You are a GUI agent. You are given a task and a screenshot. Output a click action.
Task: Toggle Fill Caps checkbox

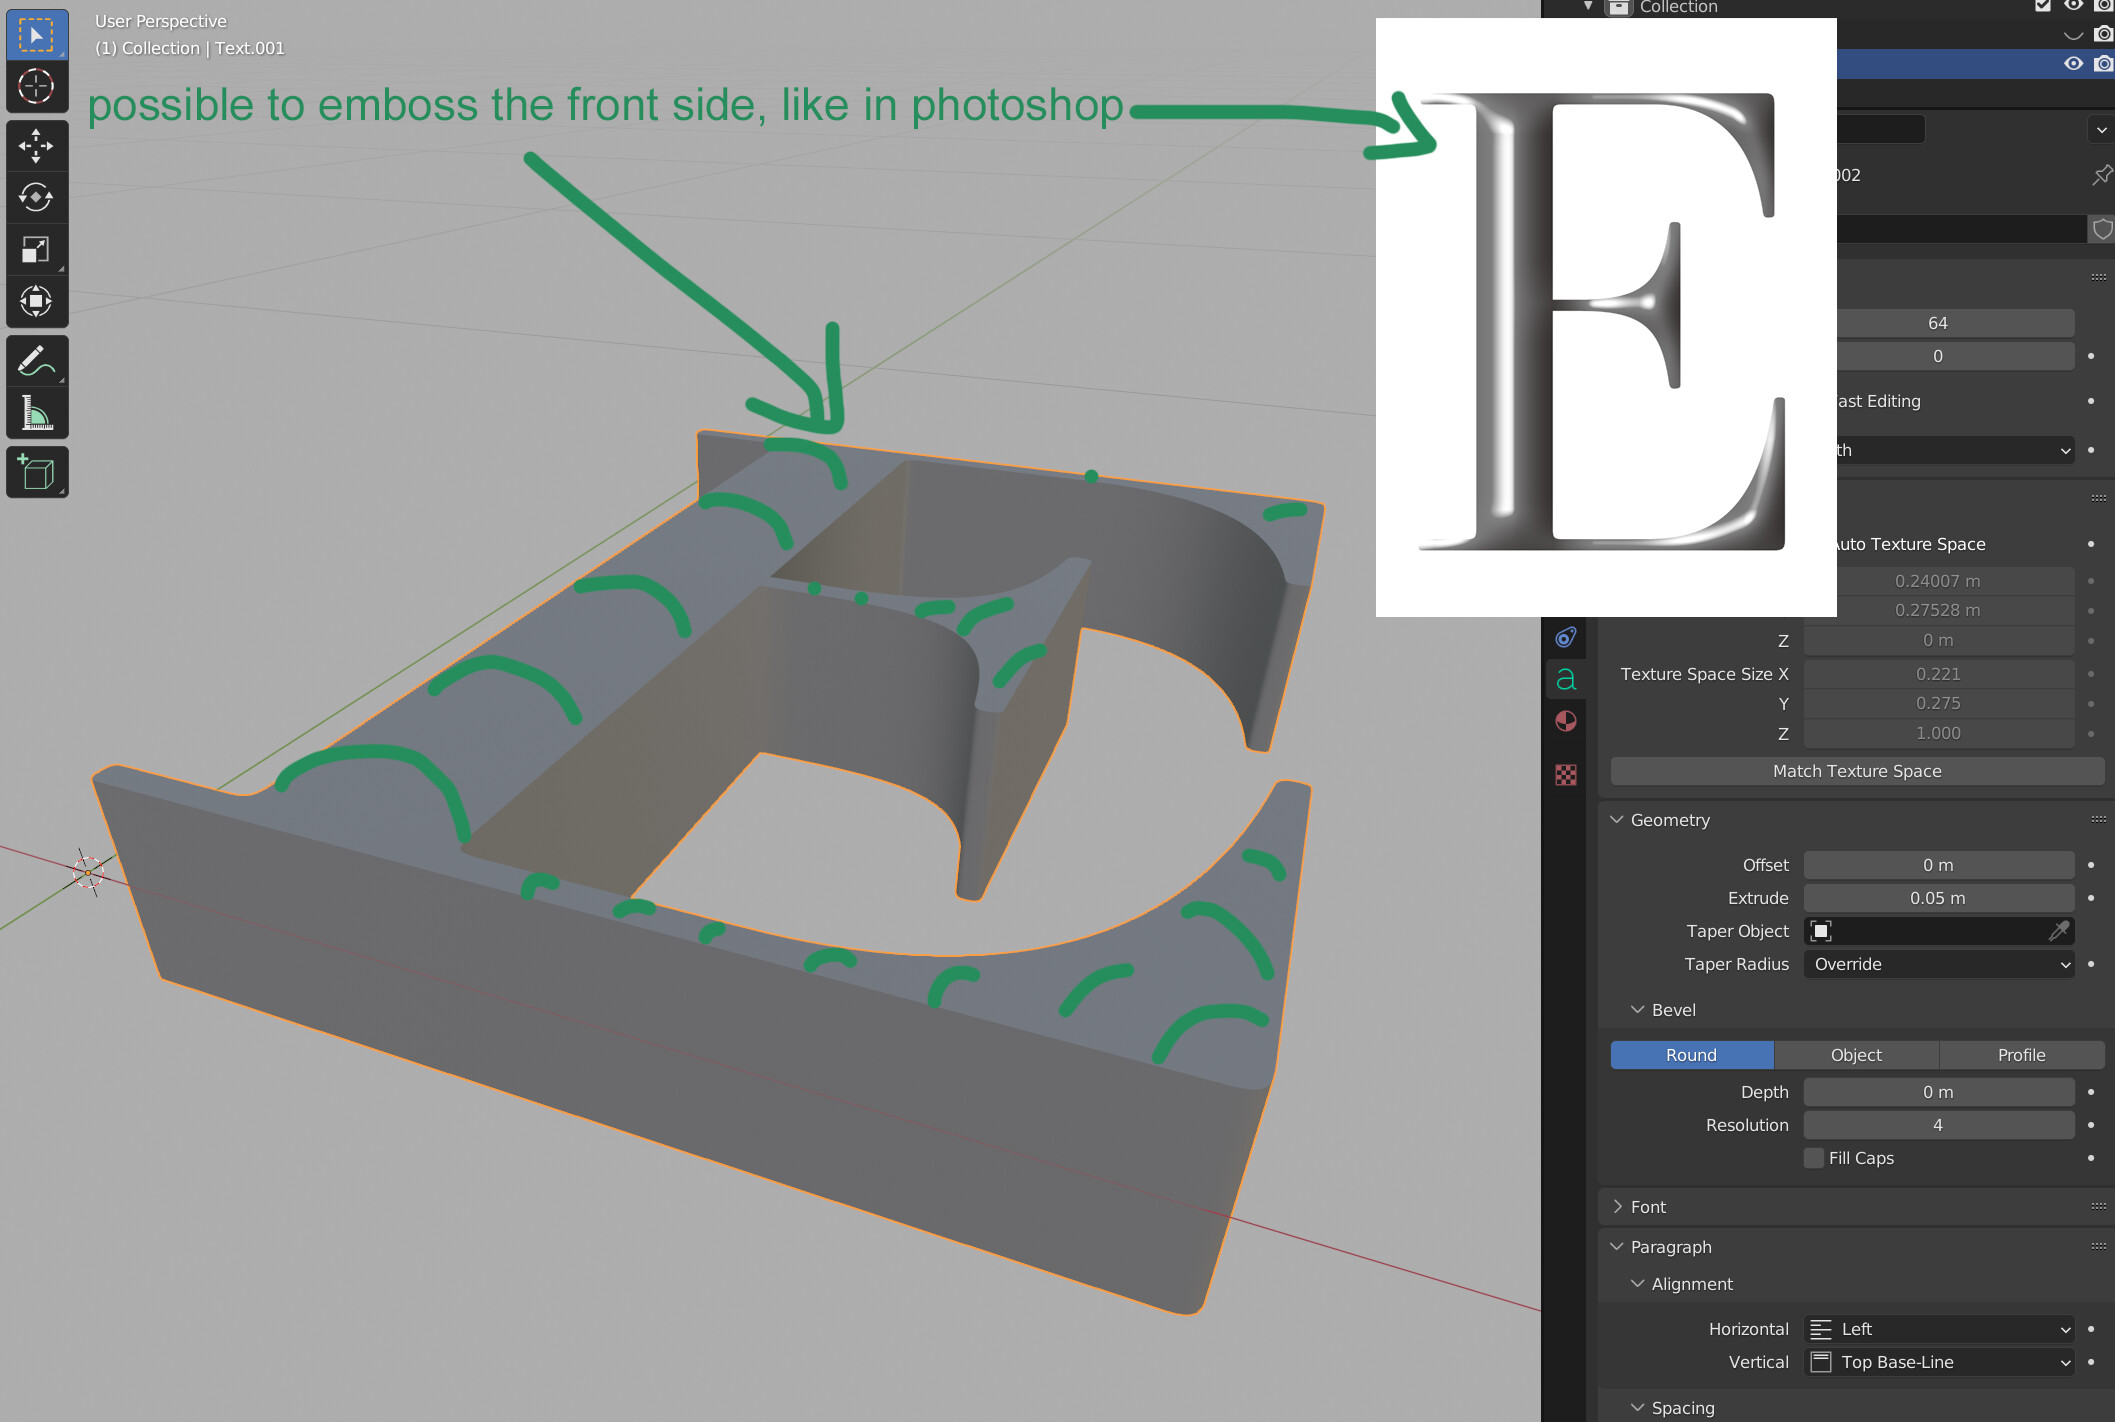pos(1812,1157)
